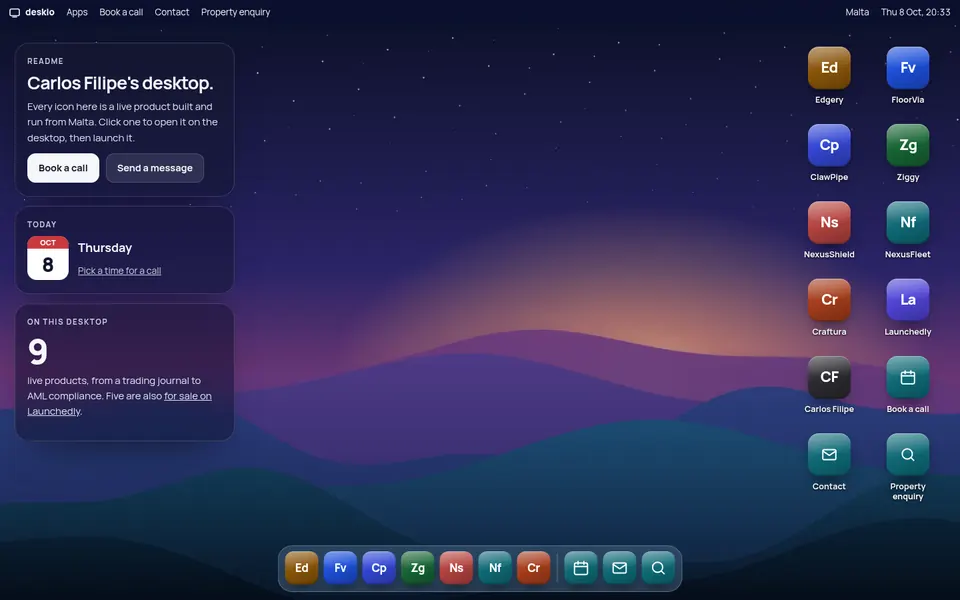Open the Craftura desktop icon
960x600 pixels.
click(x=829, y=299)
